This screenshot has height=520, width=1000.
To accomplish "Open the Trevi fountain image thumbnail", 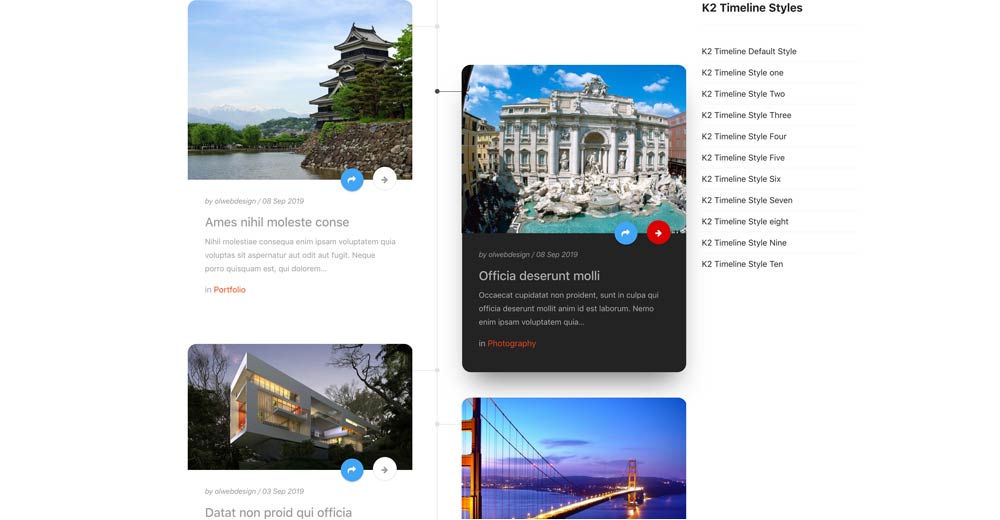I will point(574,149).
